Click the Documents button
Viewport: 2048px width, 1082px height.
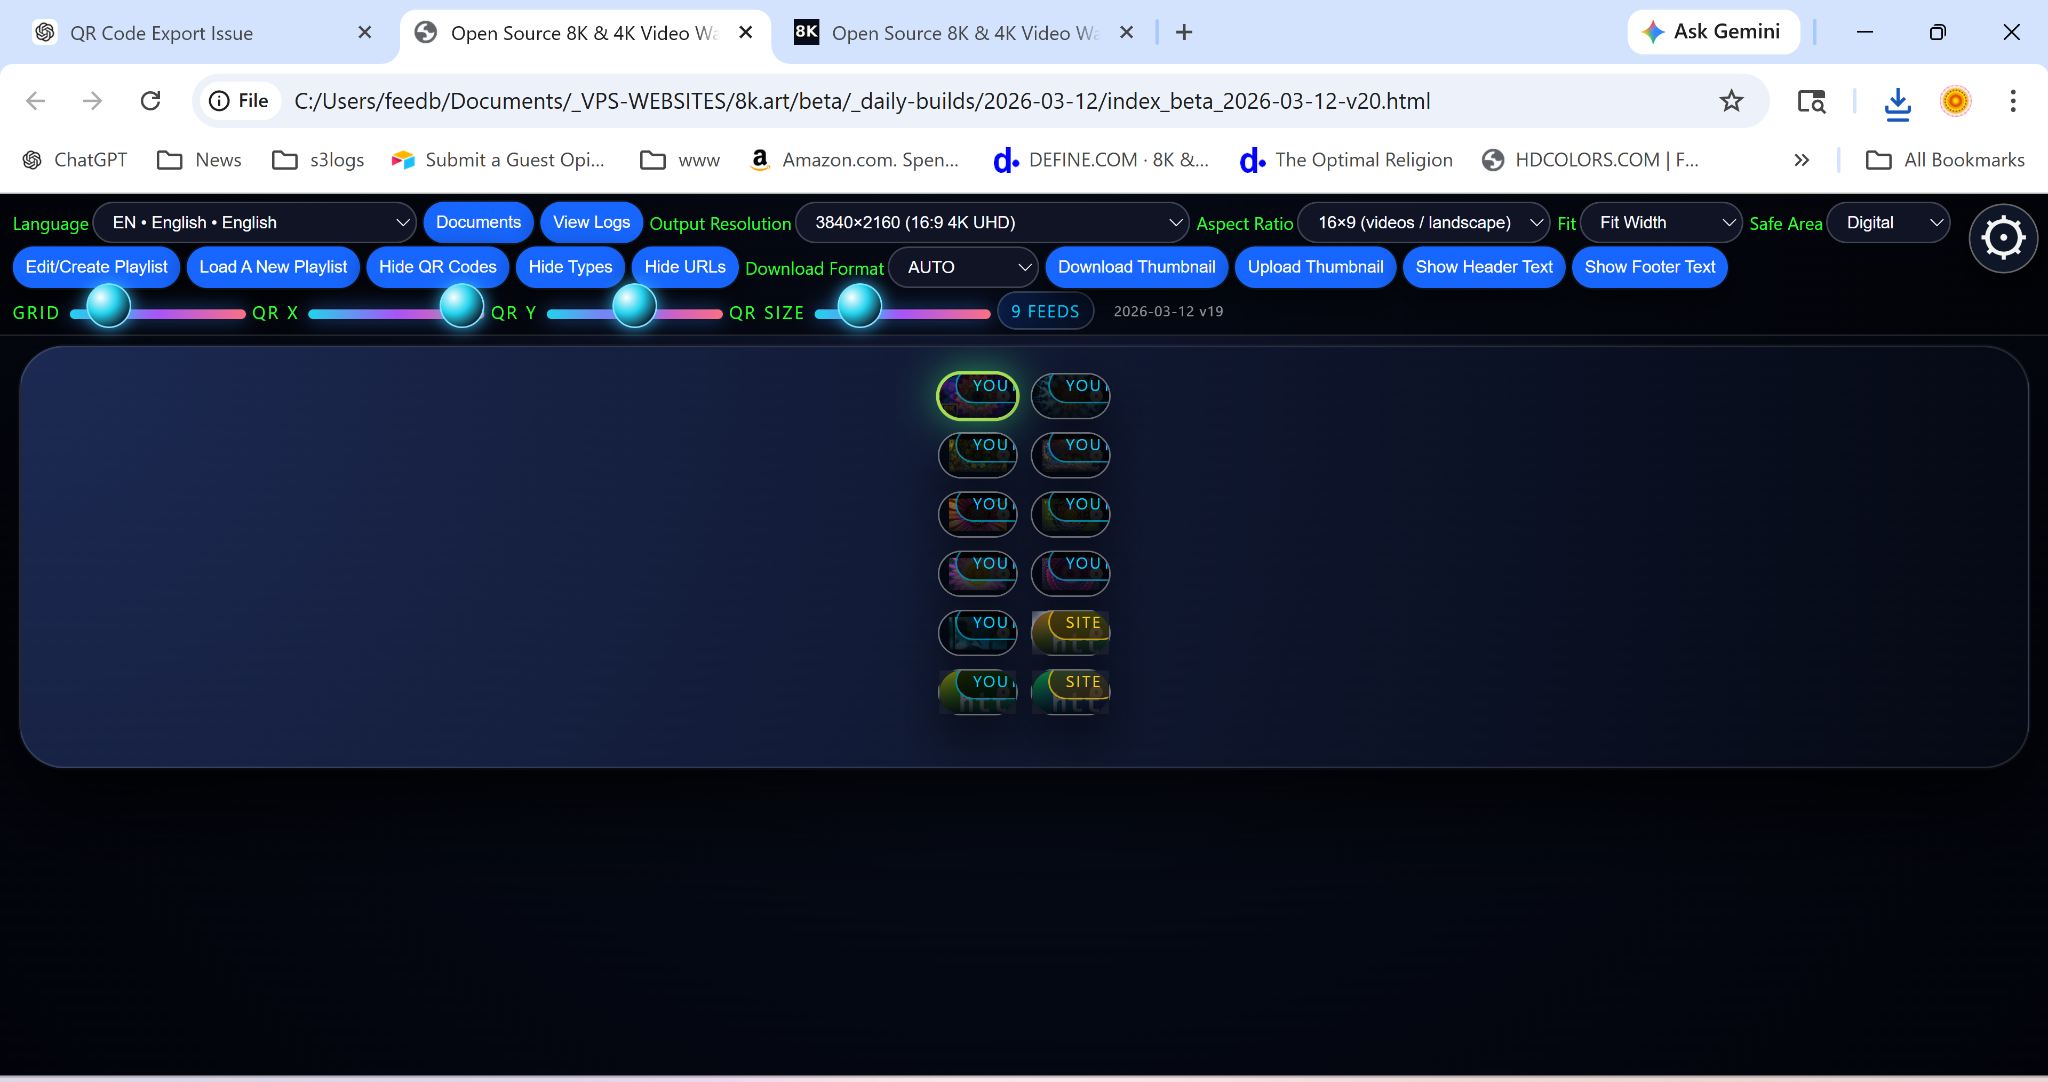[x=478, y=222]
